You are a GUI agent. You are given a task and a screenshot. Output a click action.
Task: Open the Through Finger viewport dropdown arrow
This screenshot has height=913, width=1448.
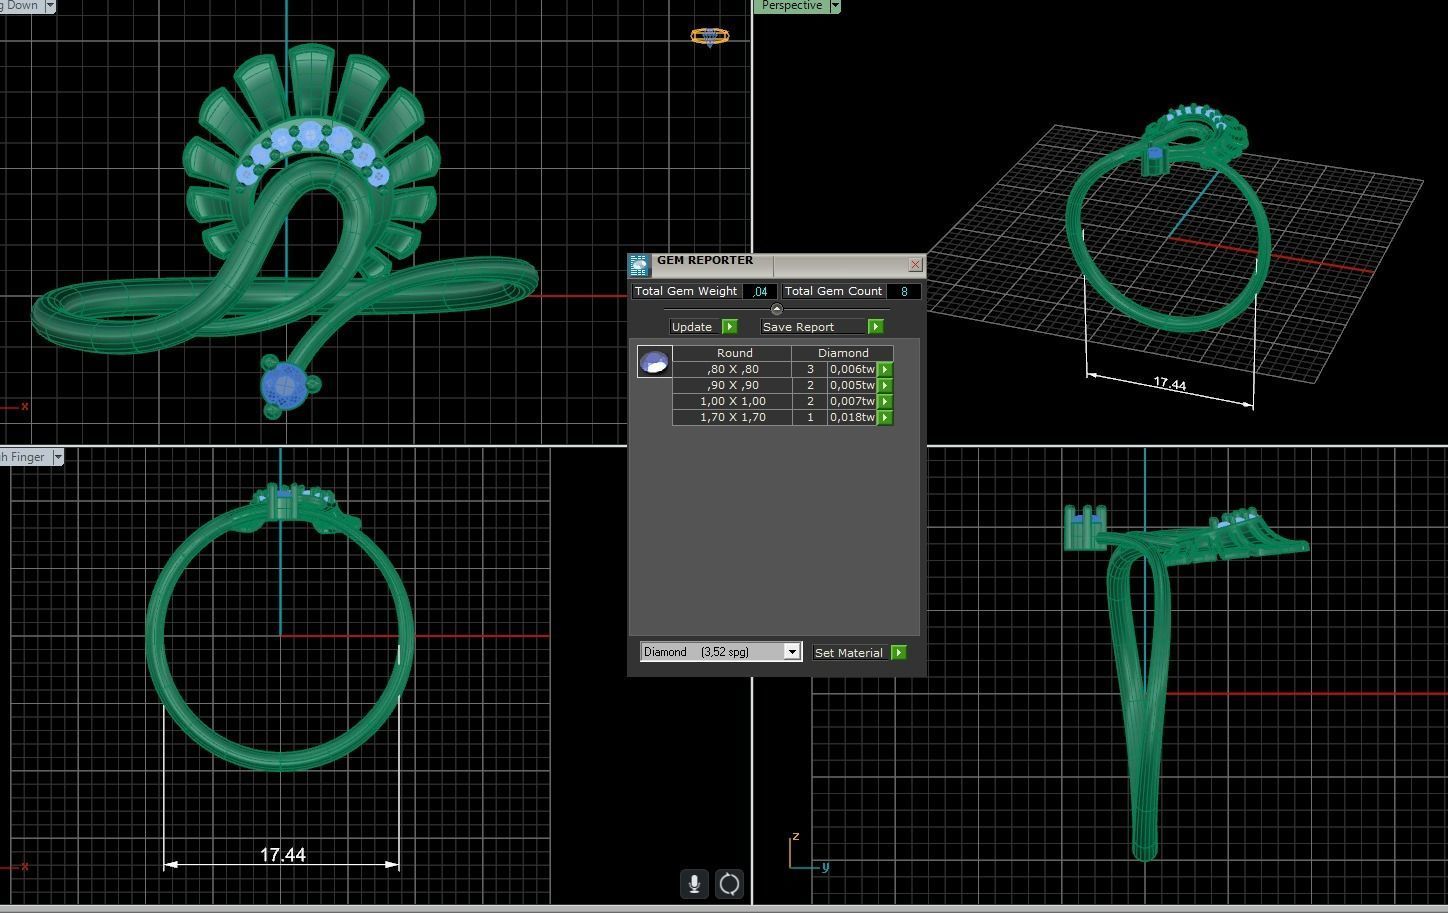click(x=58, y=457)
